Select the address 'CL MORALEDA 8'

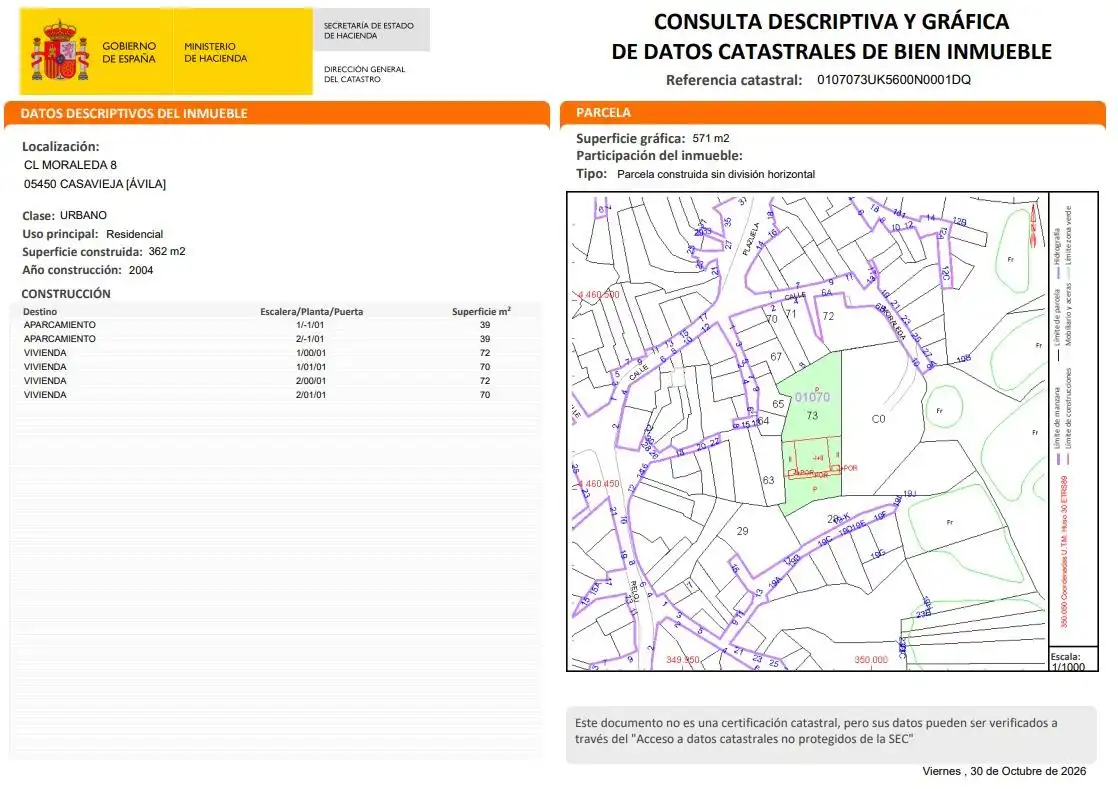(70, 165)
